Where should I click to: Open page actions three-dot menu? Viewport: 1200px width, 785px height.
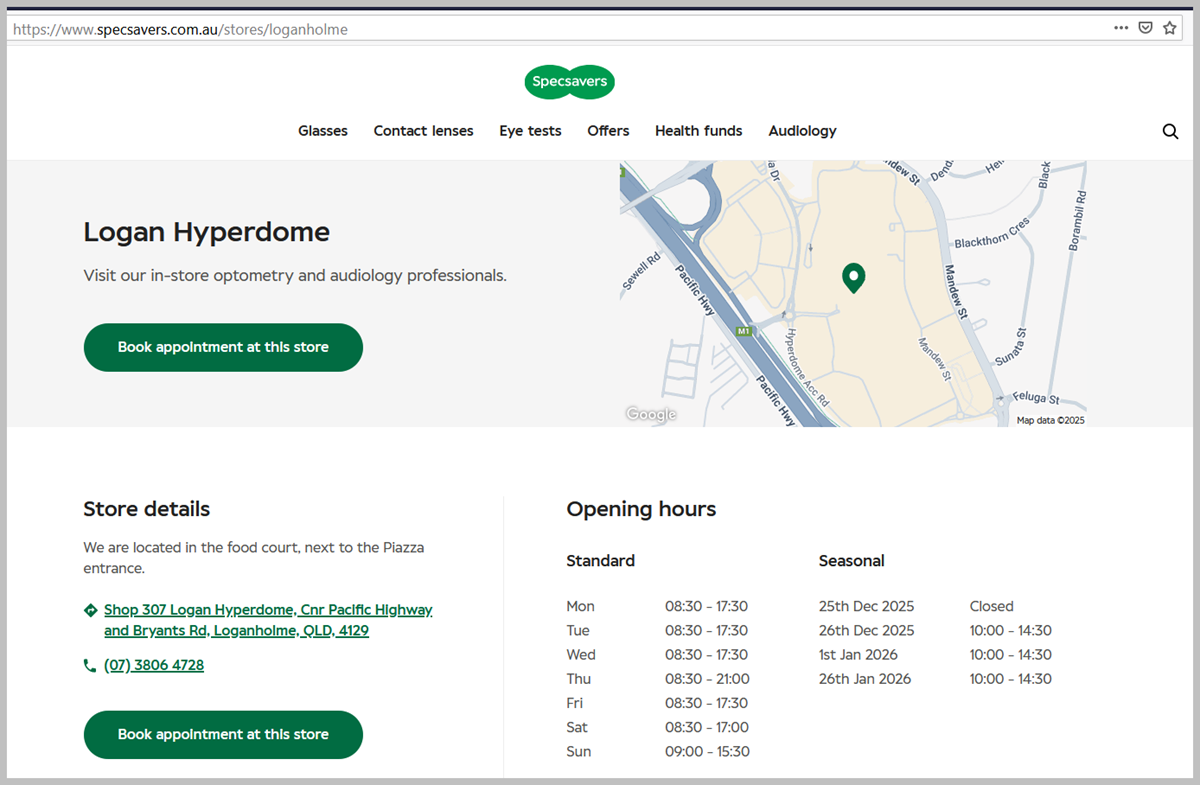click(1121, 29)
